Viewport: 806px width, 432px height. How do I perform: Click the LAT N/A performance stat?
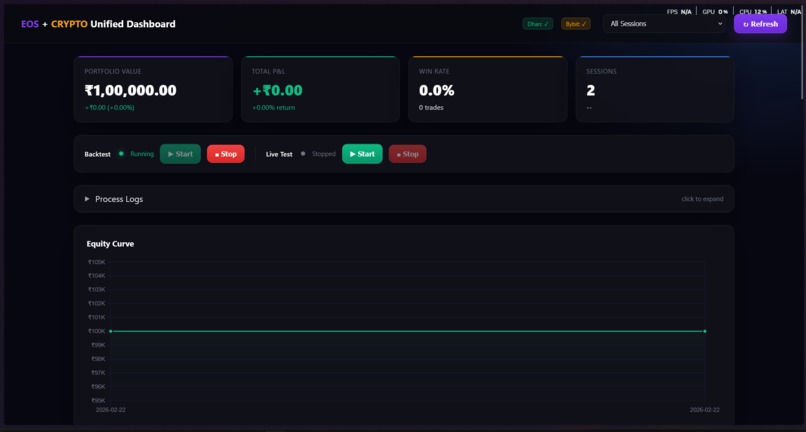789,11
